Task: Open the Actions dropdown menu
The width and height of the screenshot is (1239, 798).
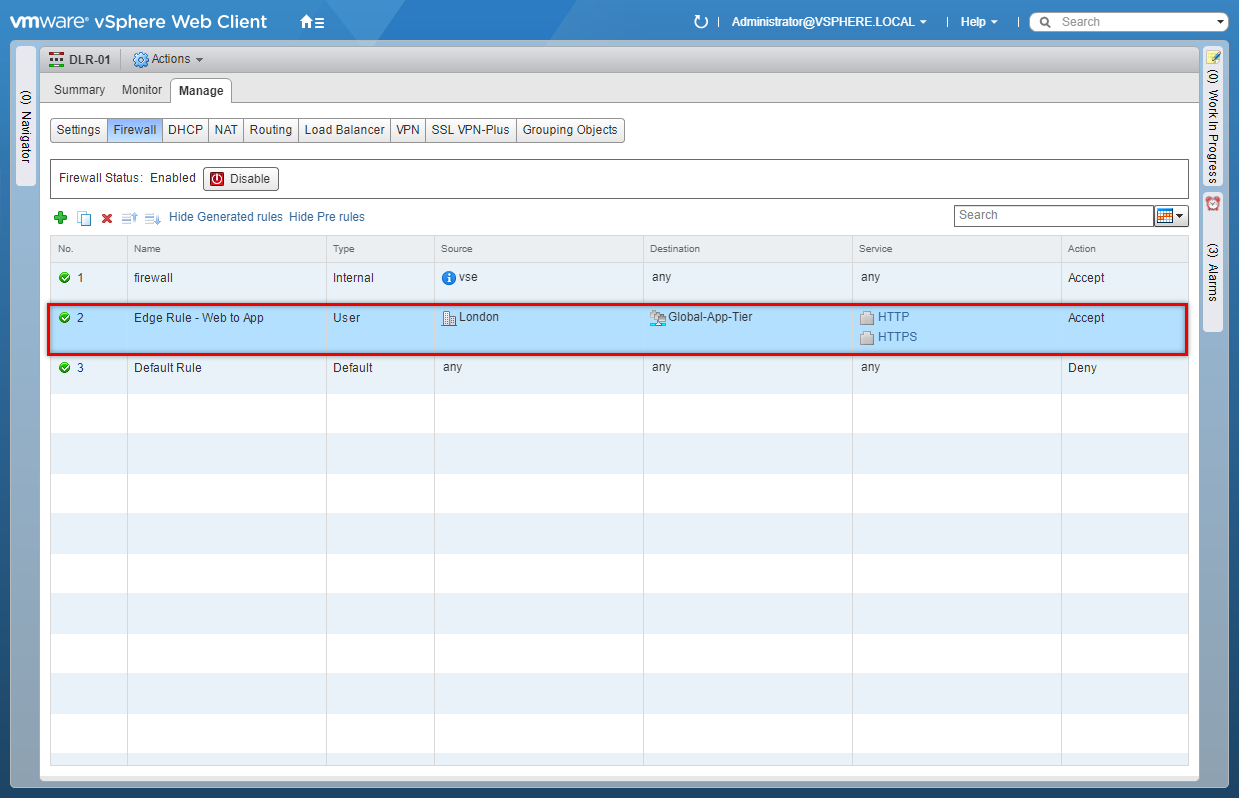Action: click(x=168, y=60)
